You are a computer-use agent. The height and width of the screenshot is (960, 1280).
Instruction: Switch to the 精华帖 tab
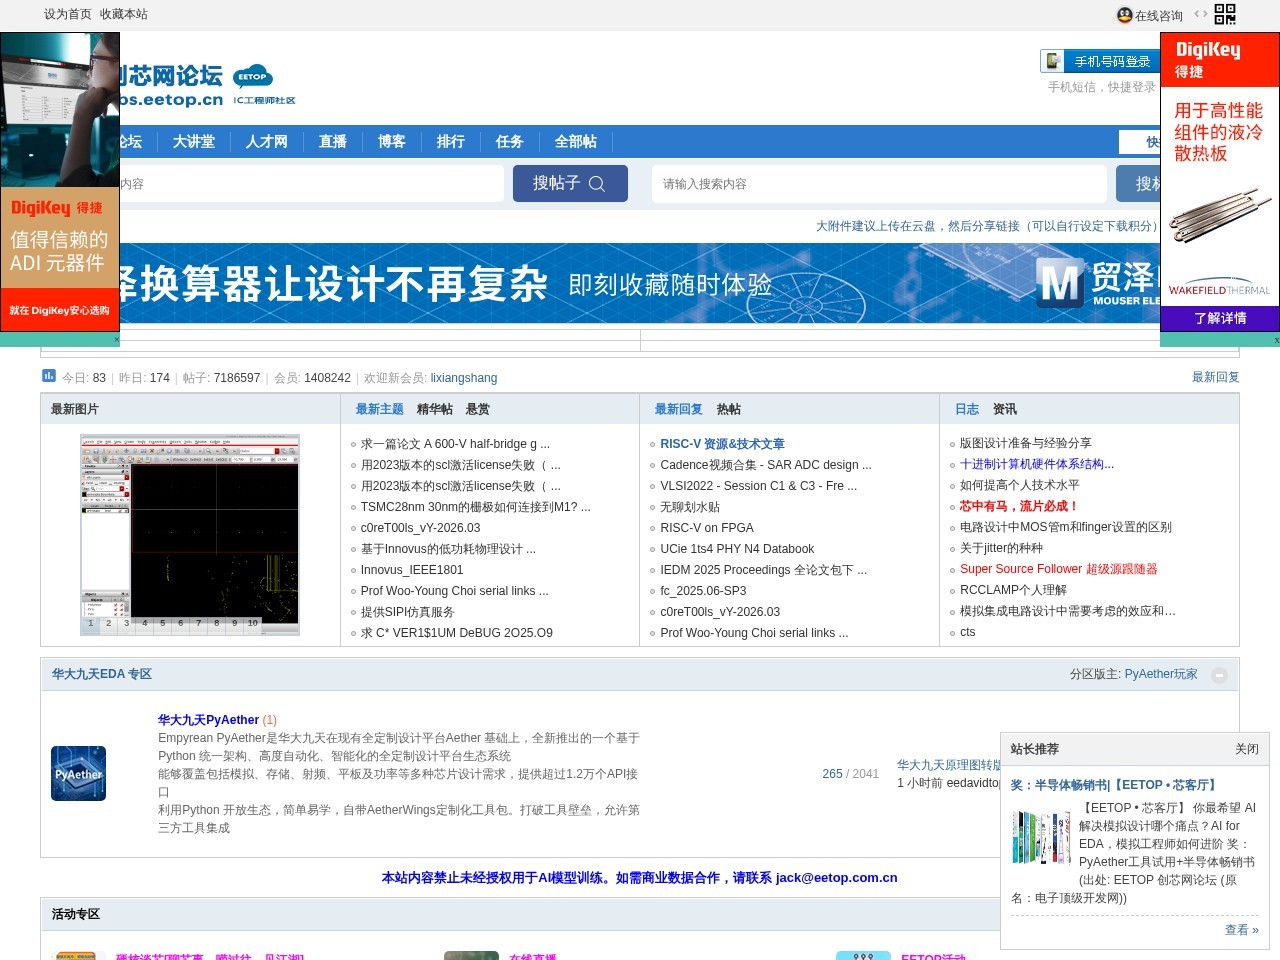click(435, 409)
